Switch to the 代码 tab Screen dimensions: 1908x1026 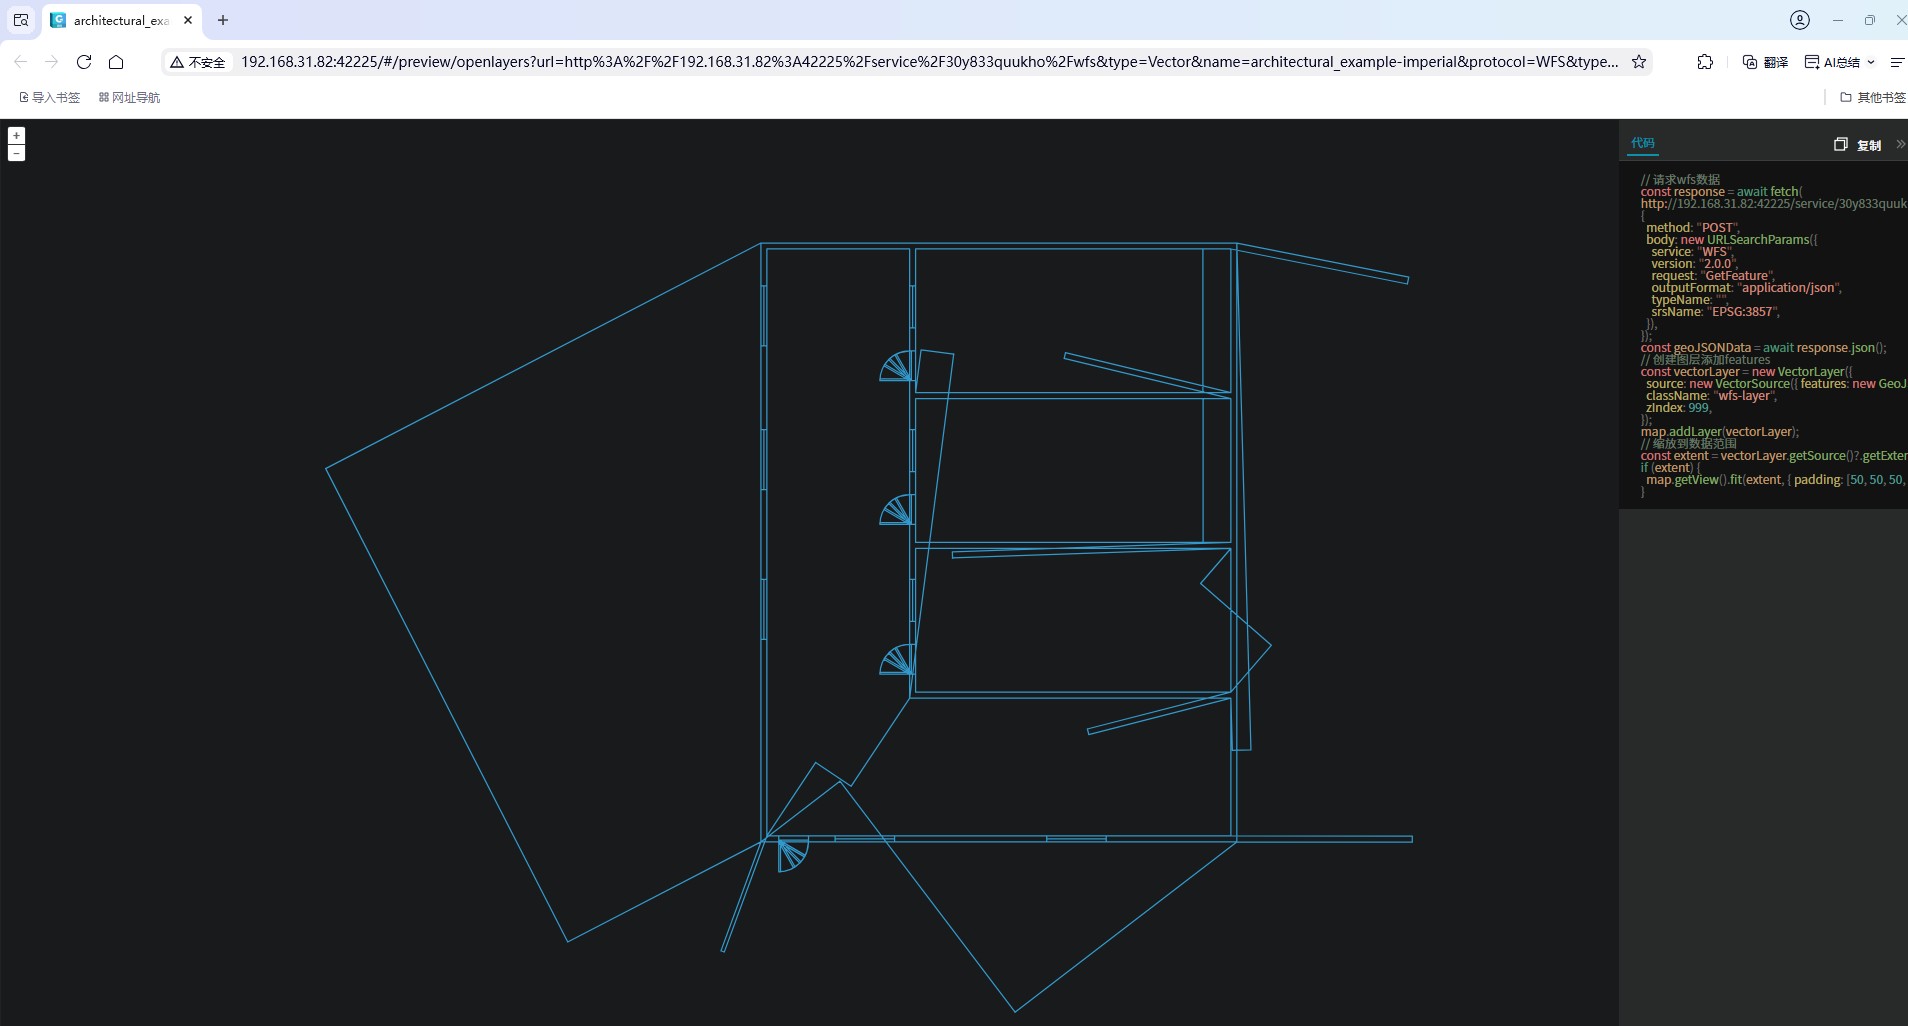pos(1642,143)
